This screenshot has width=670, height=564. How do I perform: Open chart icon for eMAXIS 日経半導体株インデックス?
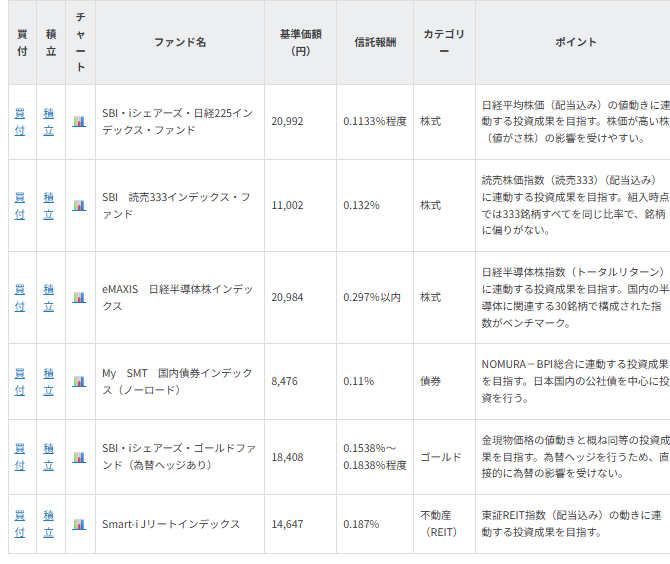(79, 297)
